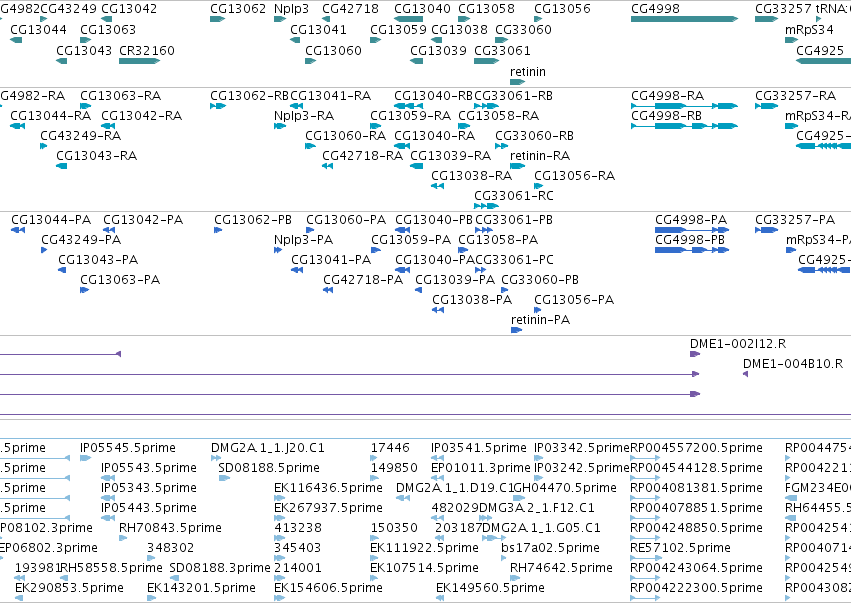
Task: Click EST RH58558.5prime
Action: 111,568
